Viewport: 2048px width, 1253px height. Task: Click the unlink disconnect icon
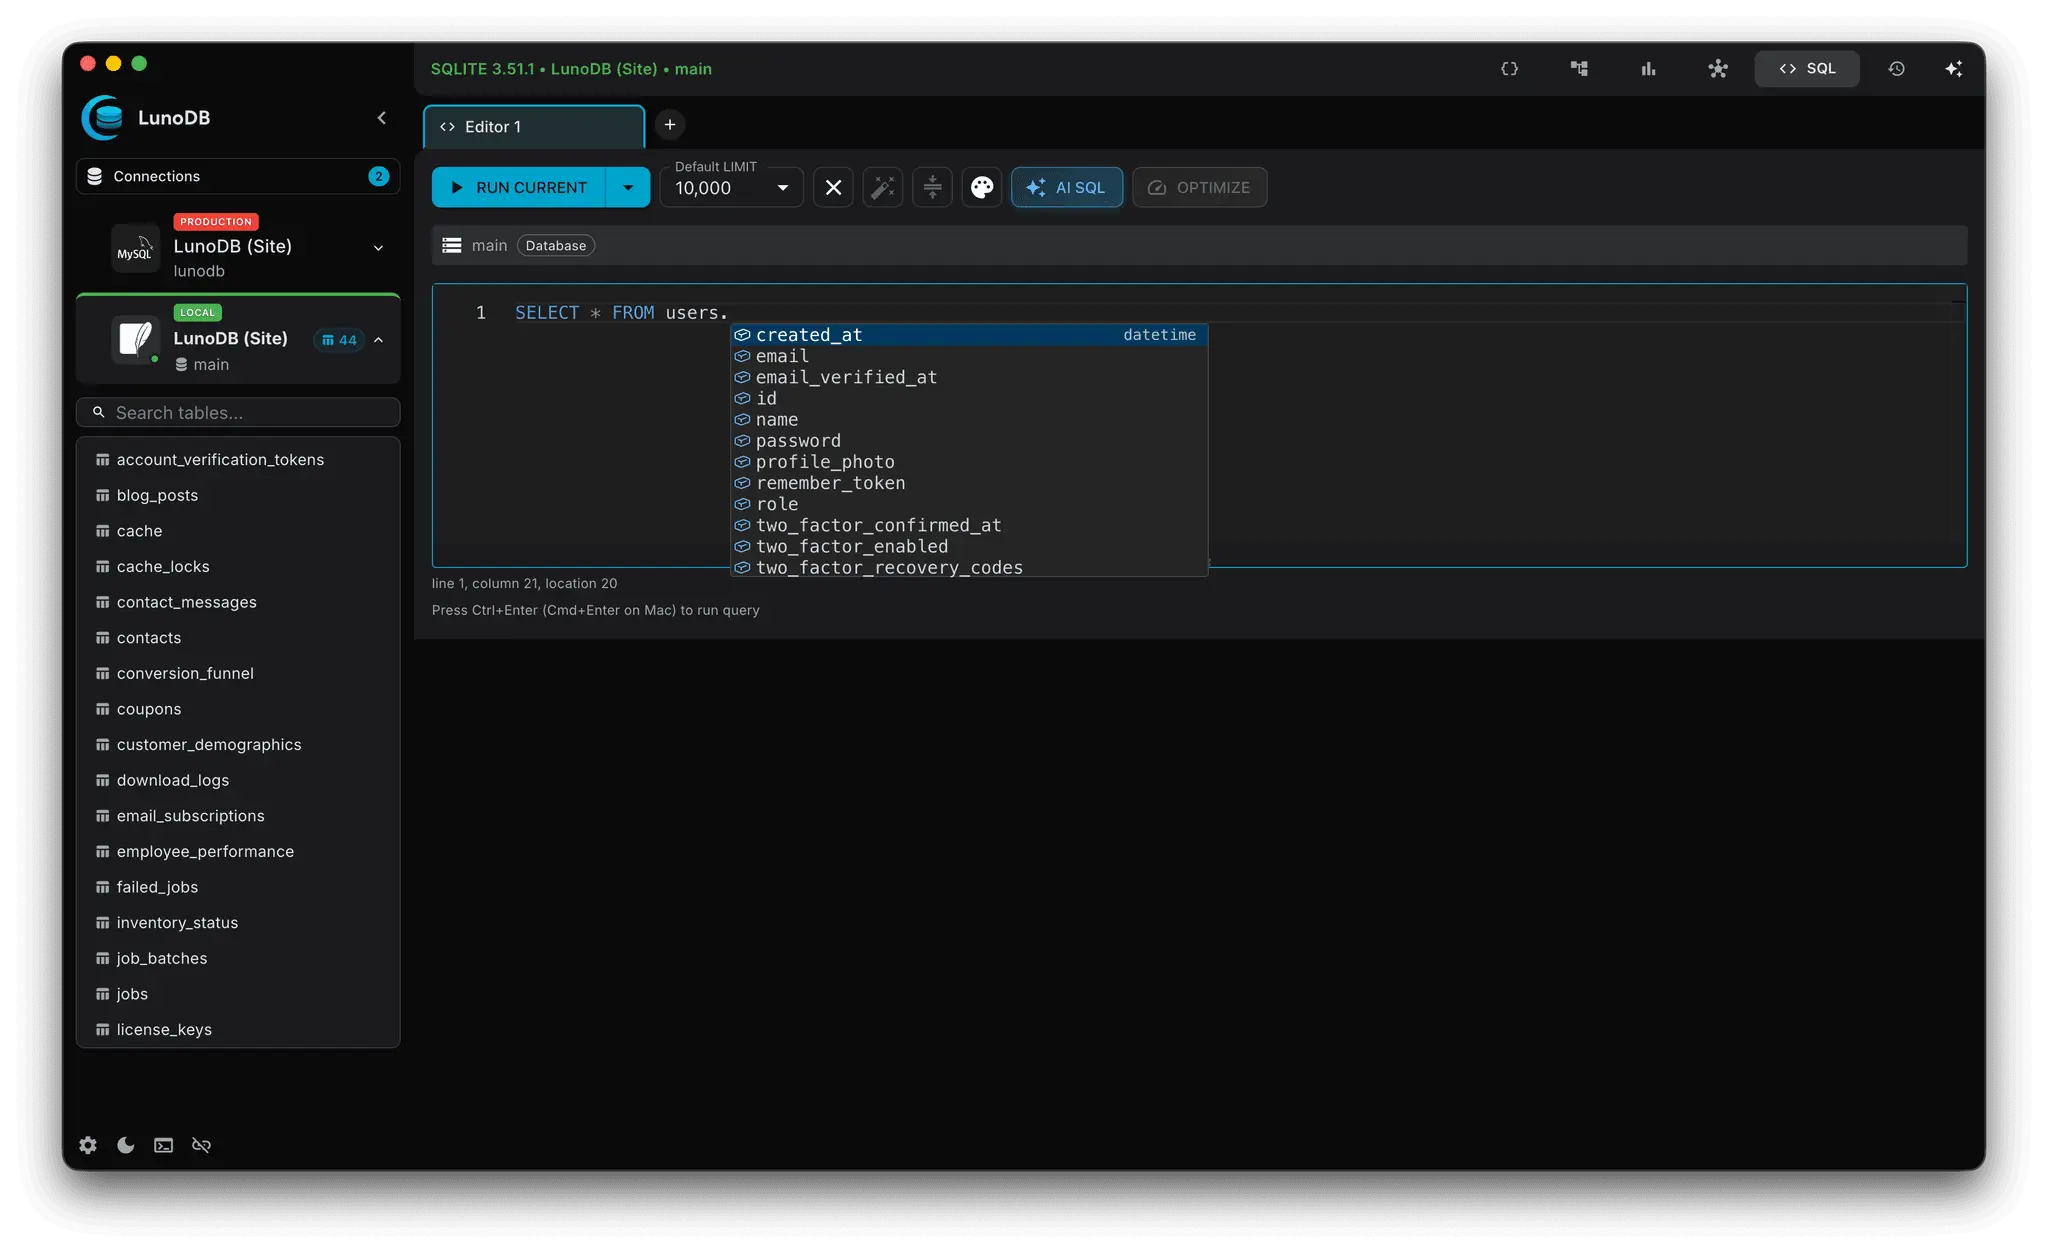(x=201, y=1145)
